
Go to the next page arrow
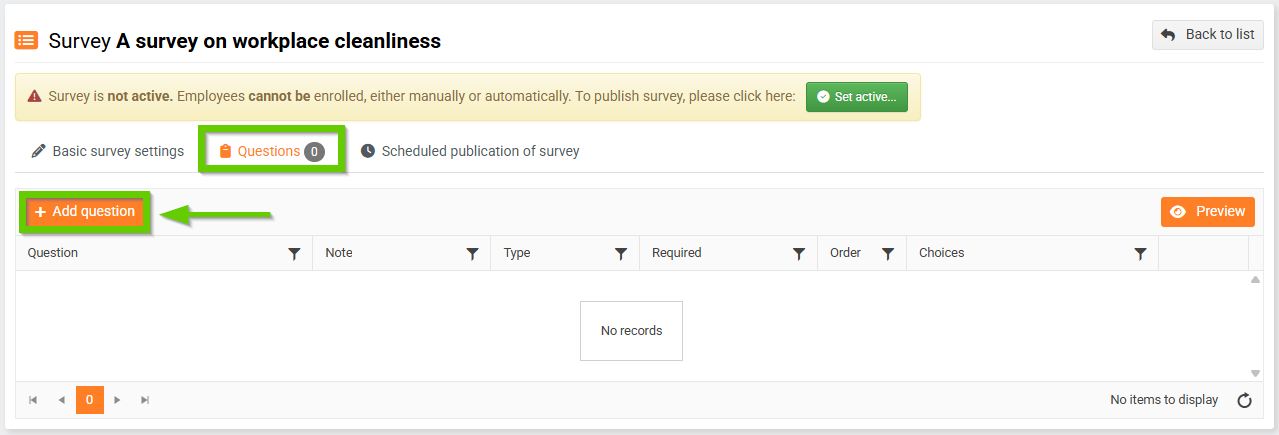coord(117,400)
